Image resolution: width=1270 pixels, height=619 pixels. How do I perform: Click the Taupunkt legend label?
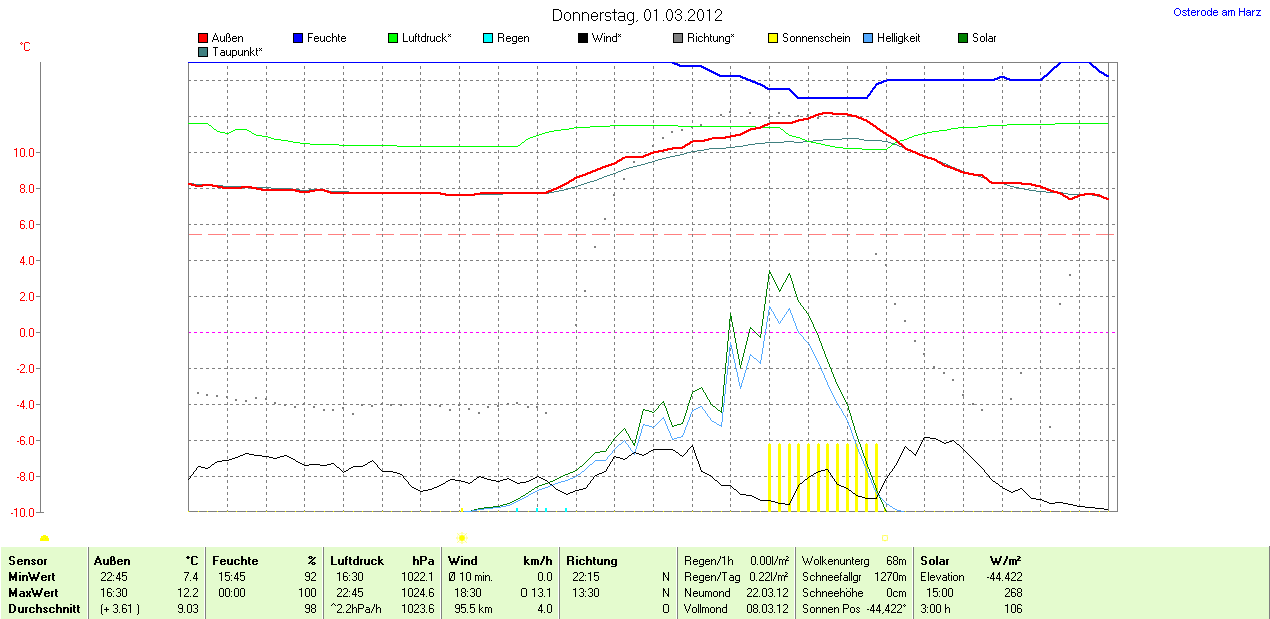tap(237, 51)
